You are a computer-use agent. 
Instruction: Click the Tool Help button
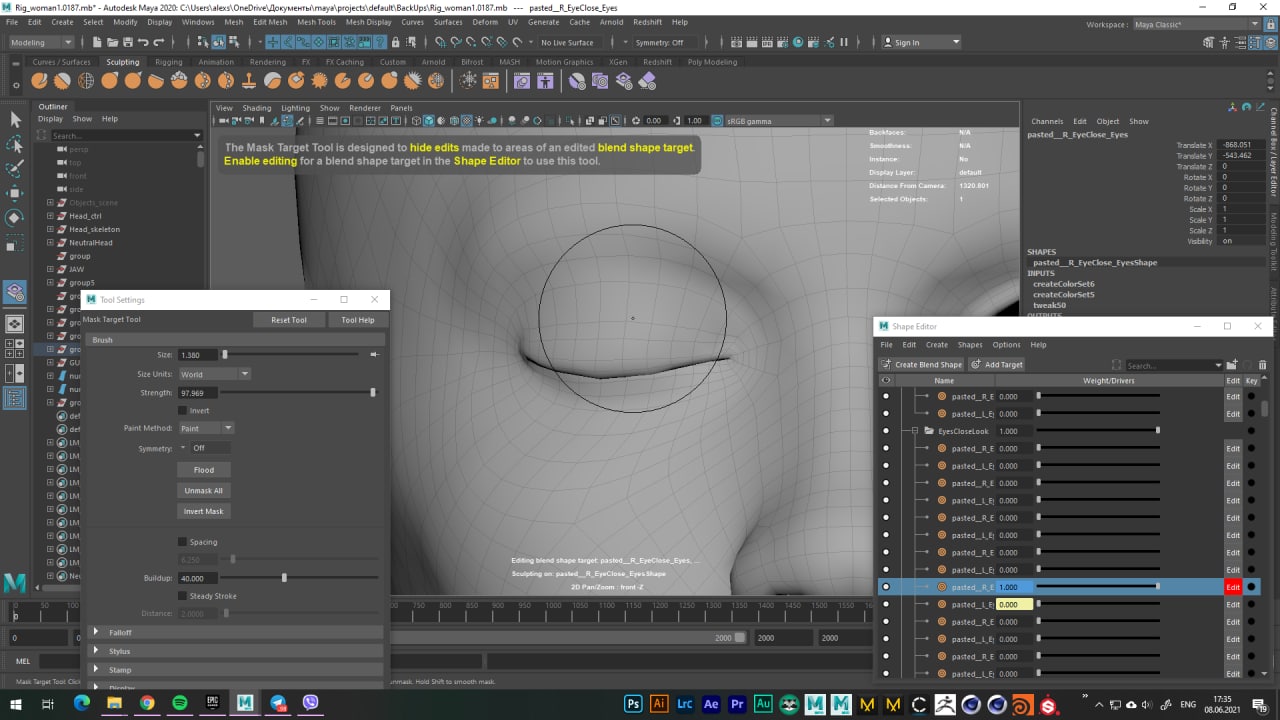click(358, 320)
